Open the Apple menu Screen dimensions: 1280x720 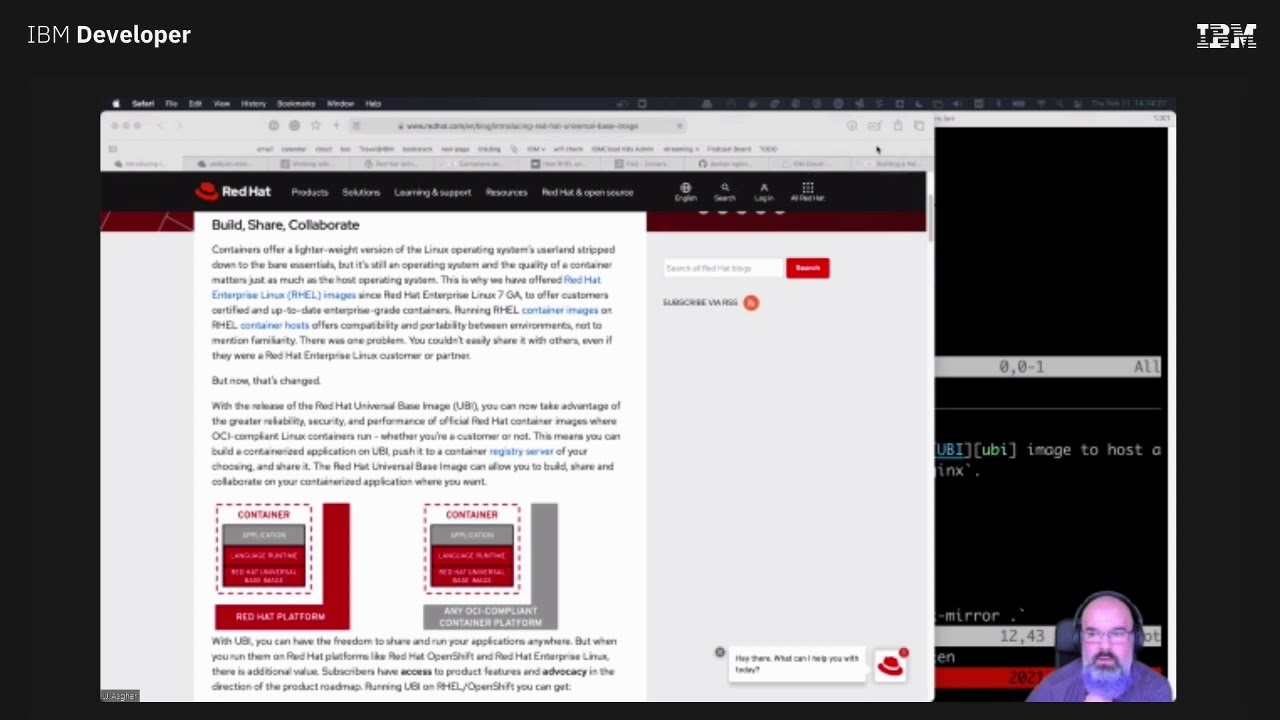[115, 104]
